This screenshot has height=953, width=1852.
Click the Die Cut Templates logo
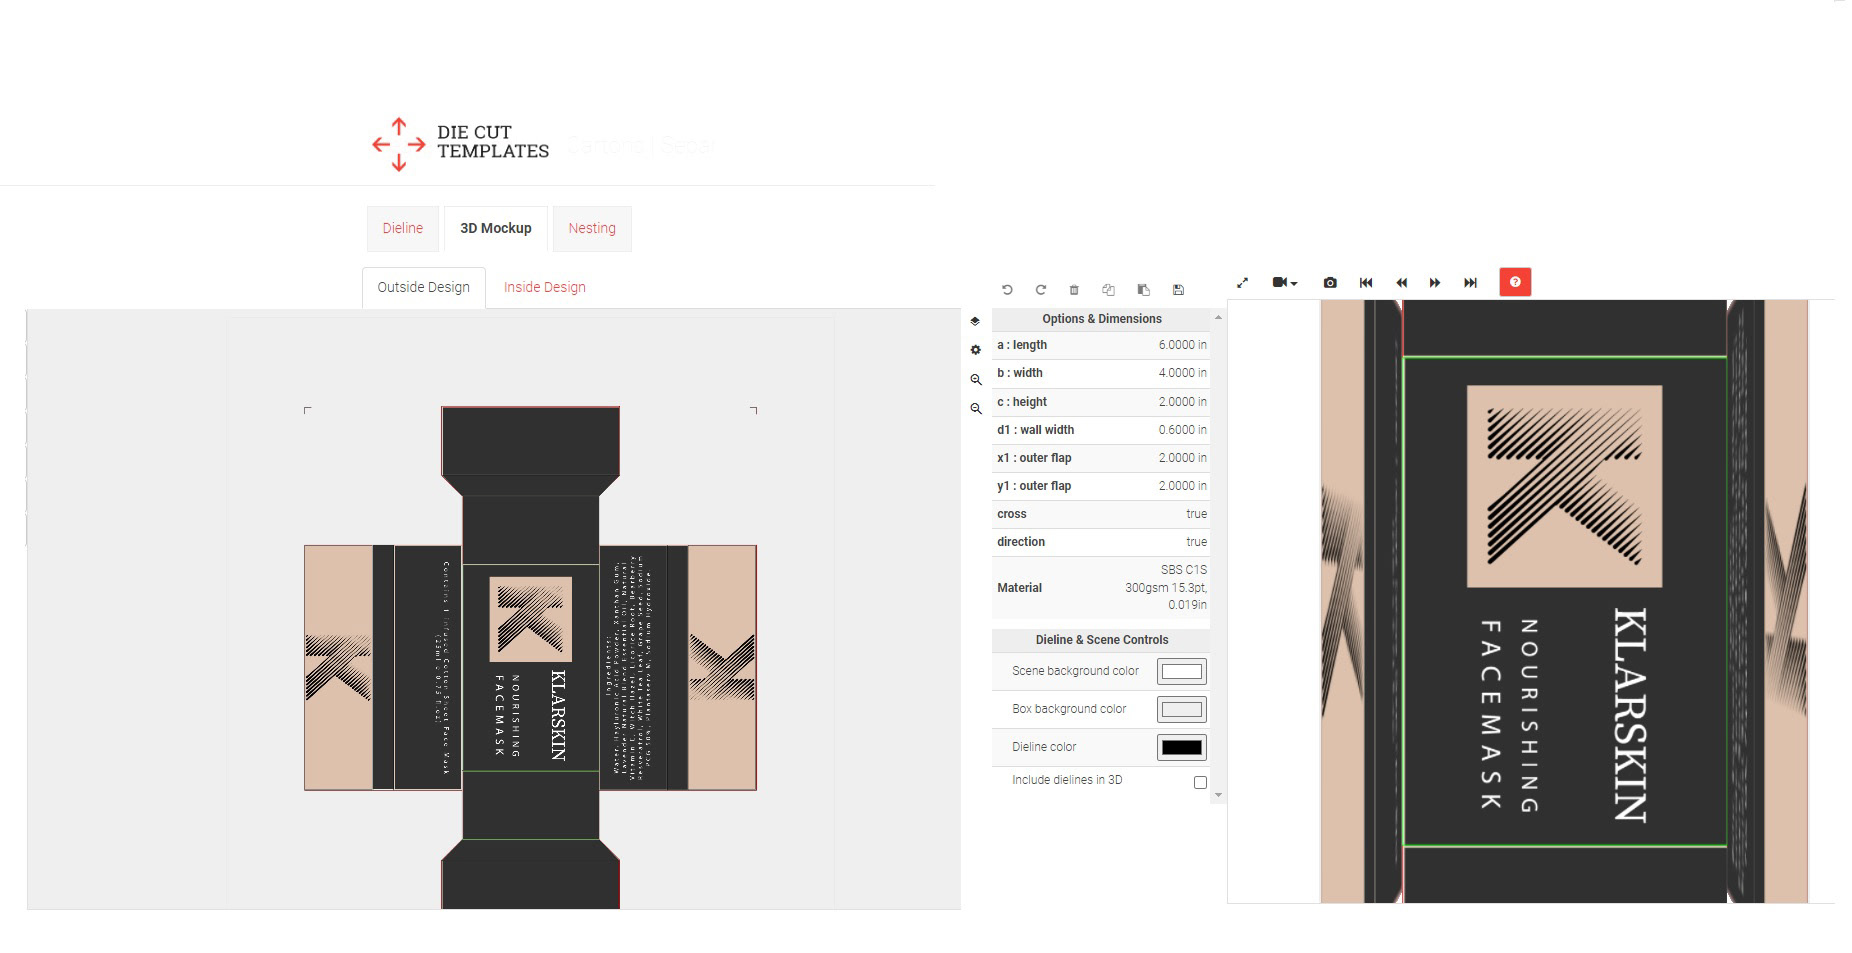460,144
